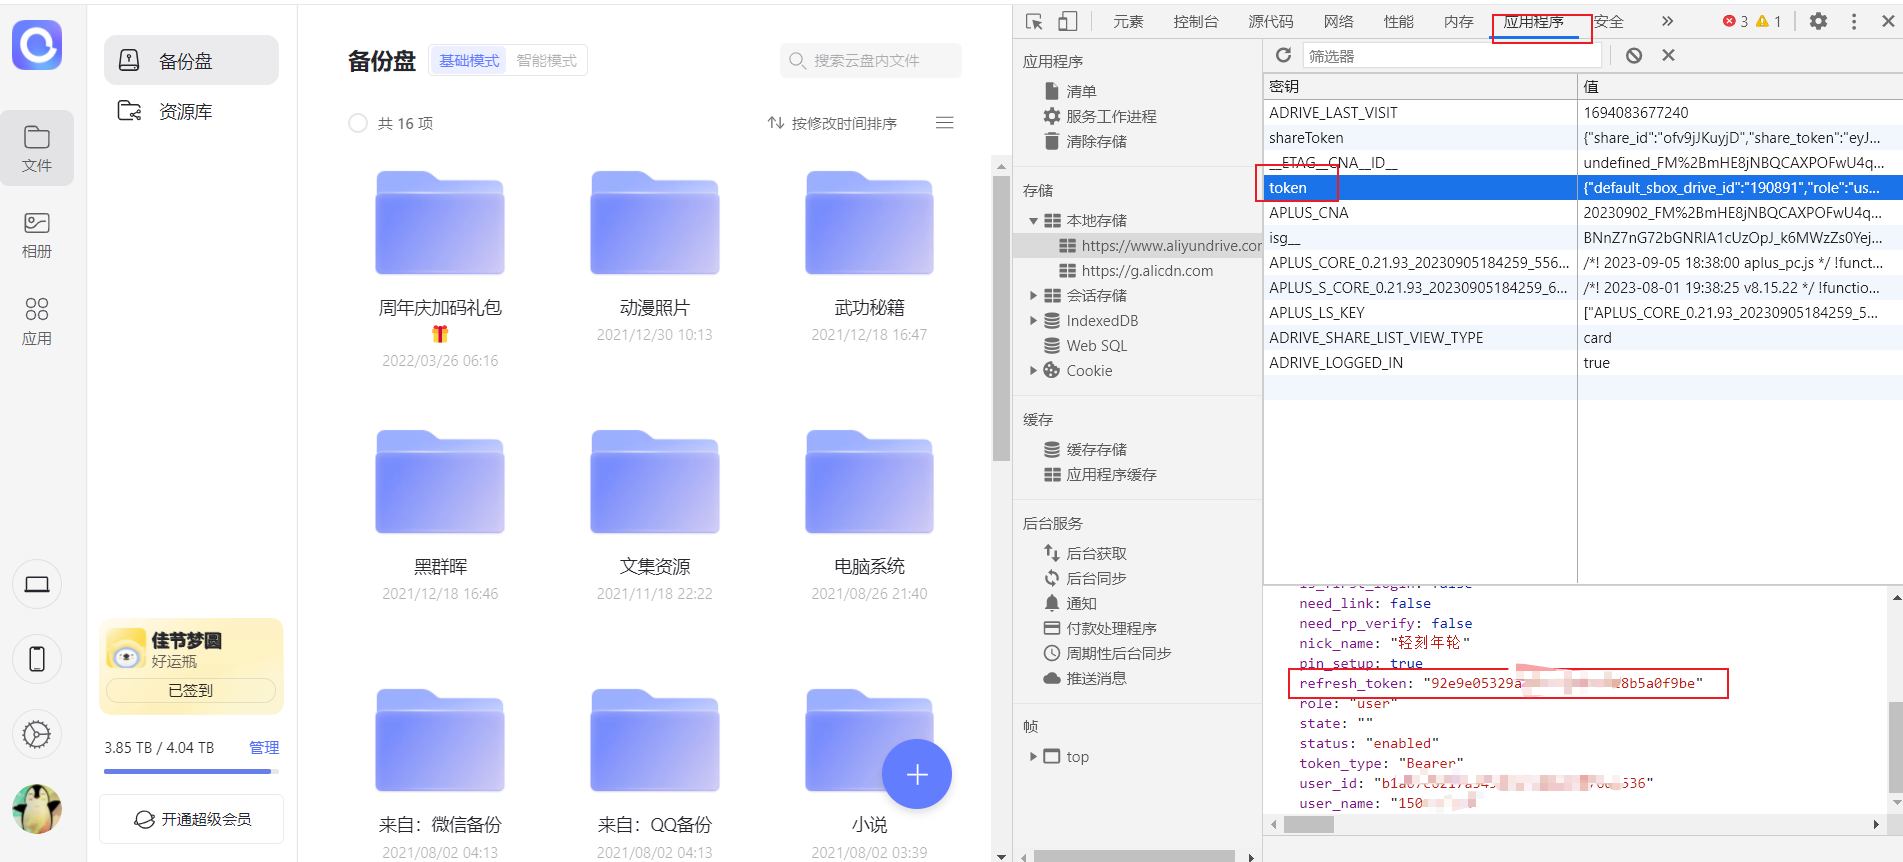Open the 按修改时间排序 sort dropdown
Viewport: 1903px width, 862px height.
pos(832,123)
